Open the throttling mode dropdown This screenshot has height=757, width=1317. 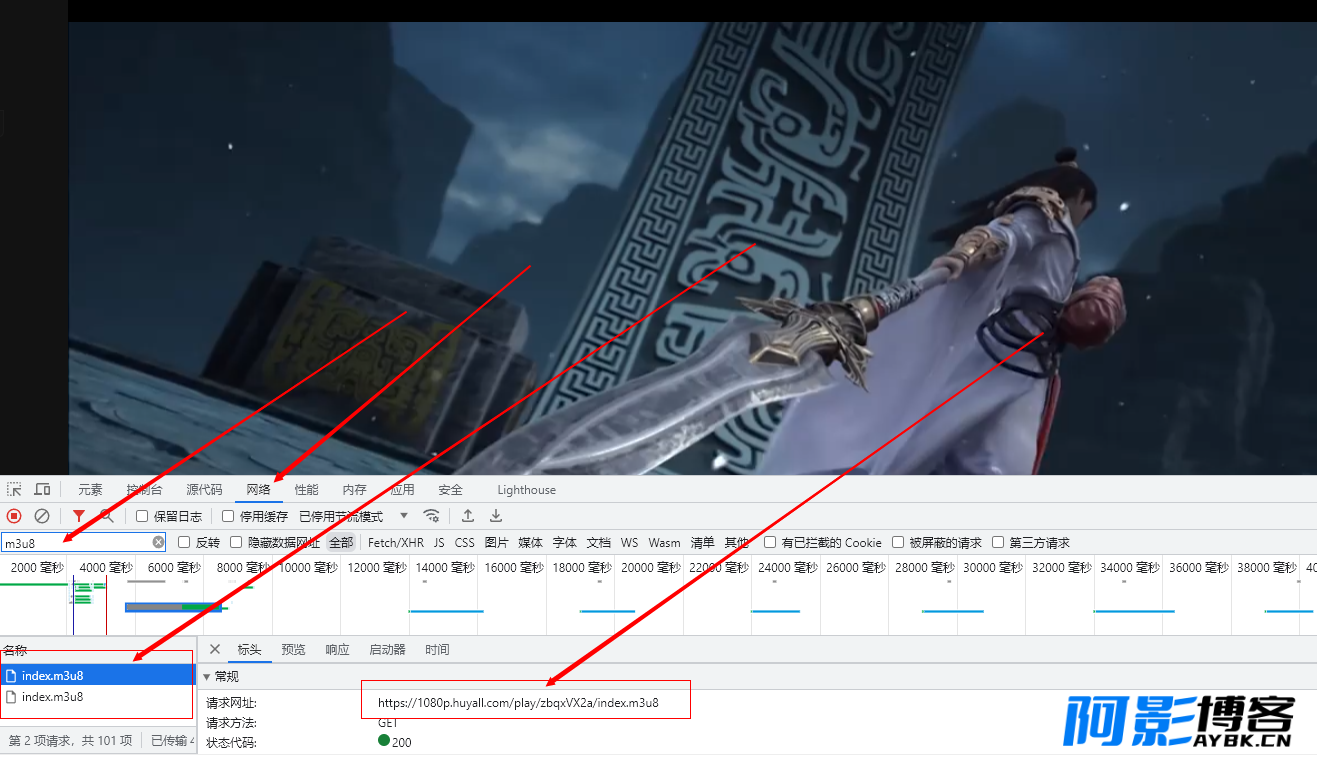point(355,516)
